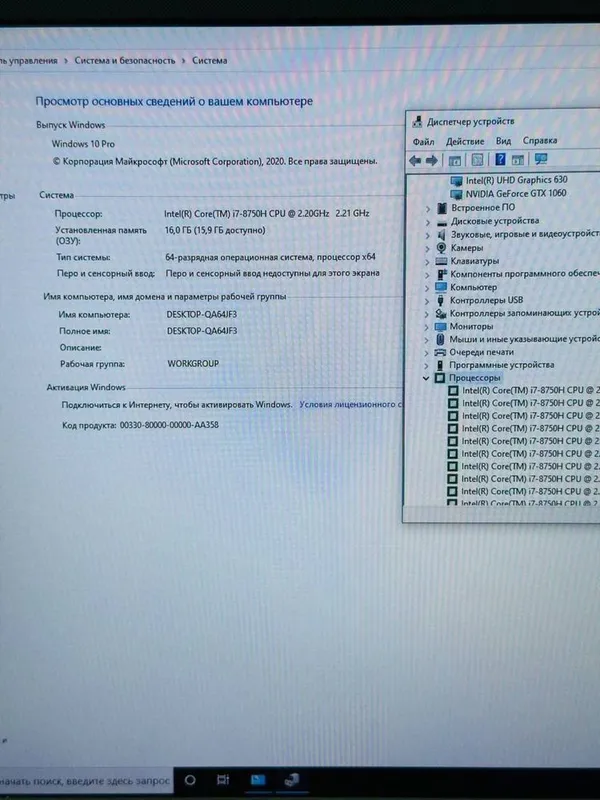Click the Дисковые устройства drive icon
600x800 pixels.
tap(442, 222)
